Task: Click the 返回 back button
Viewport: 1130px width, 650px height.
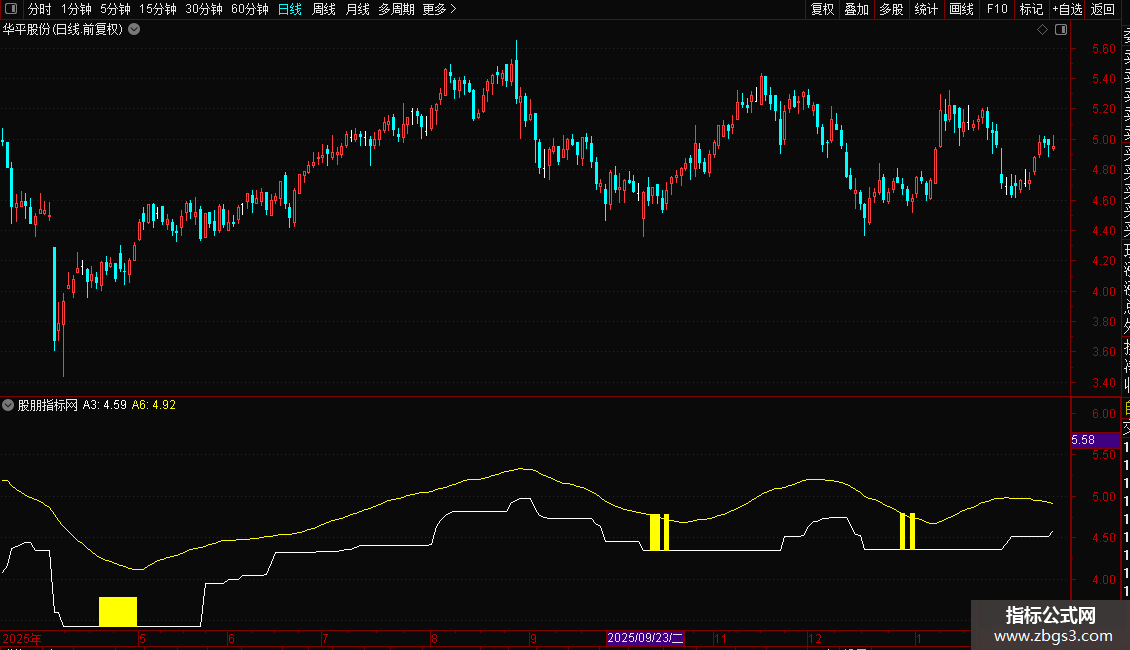Action: [1103, 9]
